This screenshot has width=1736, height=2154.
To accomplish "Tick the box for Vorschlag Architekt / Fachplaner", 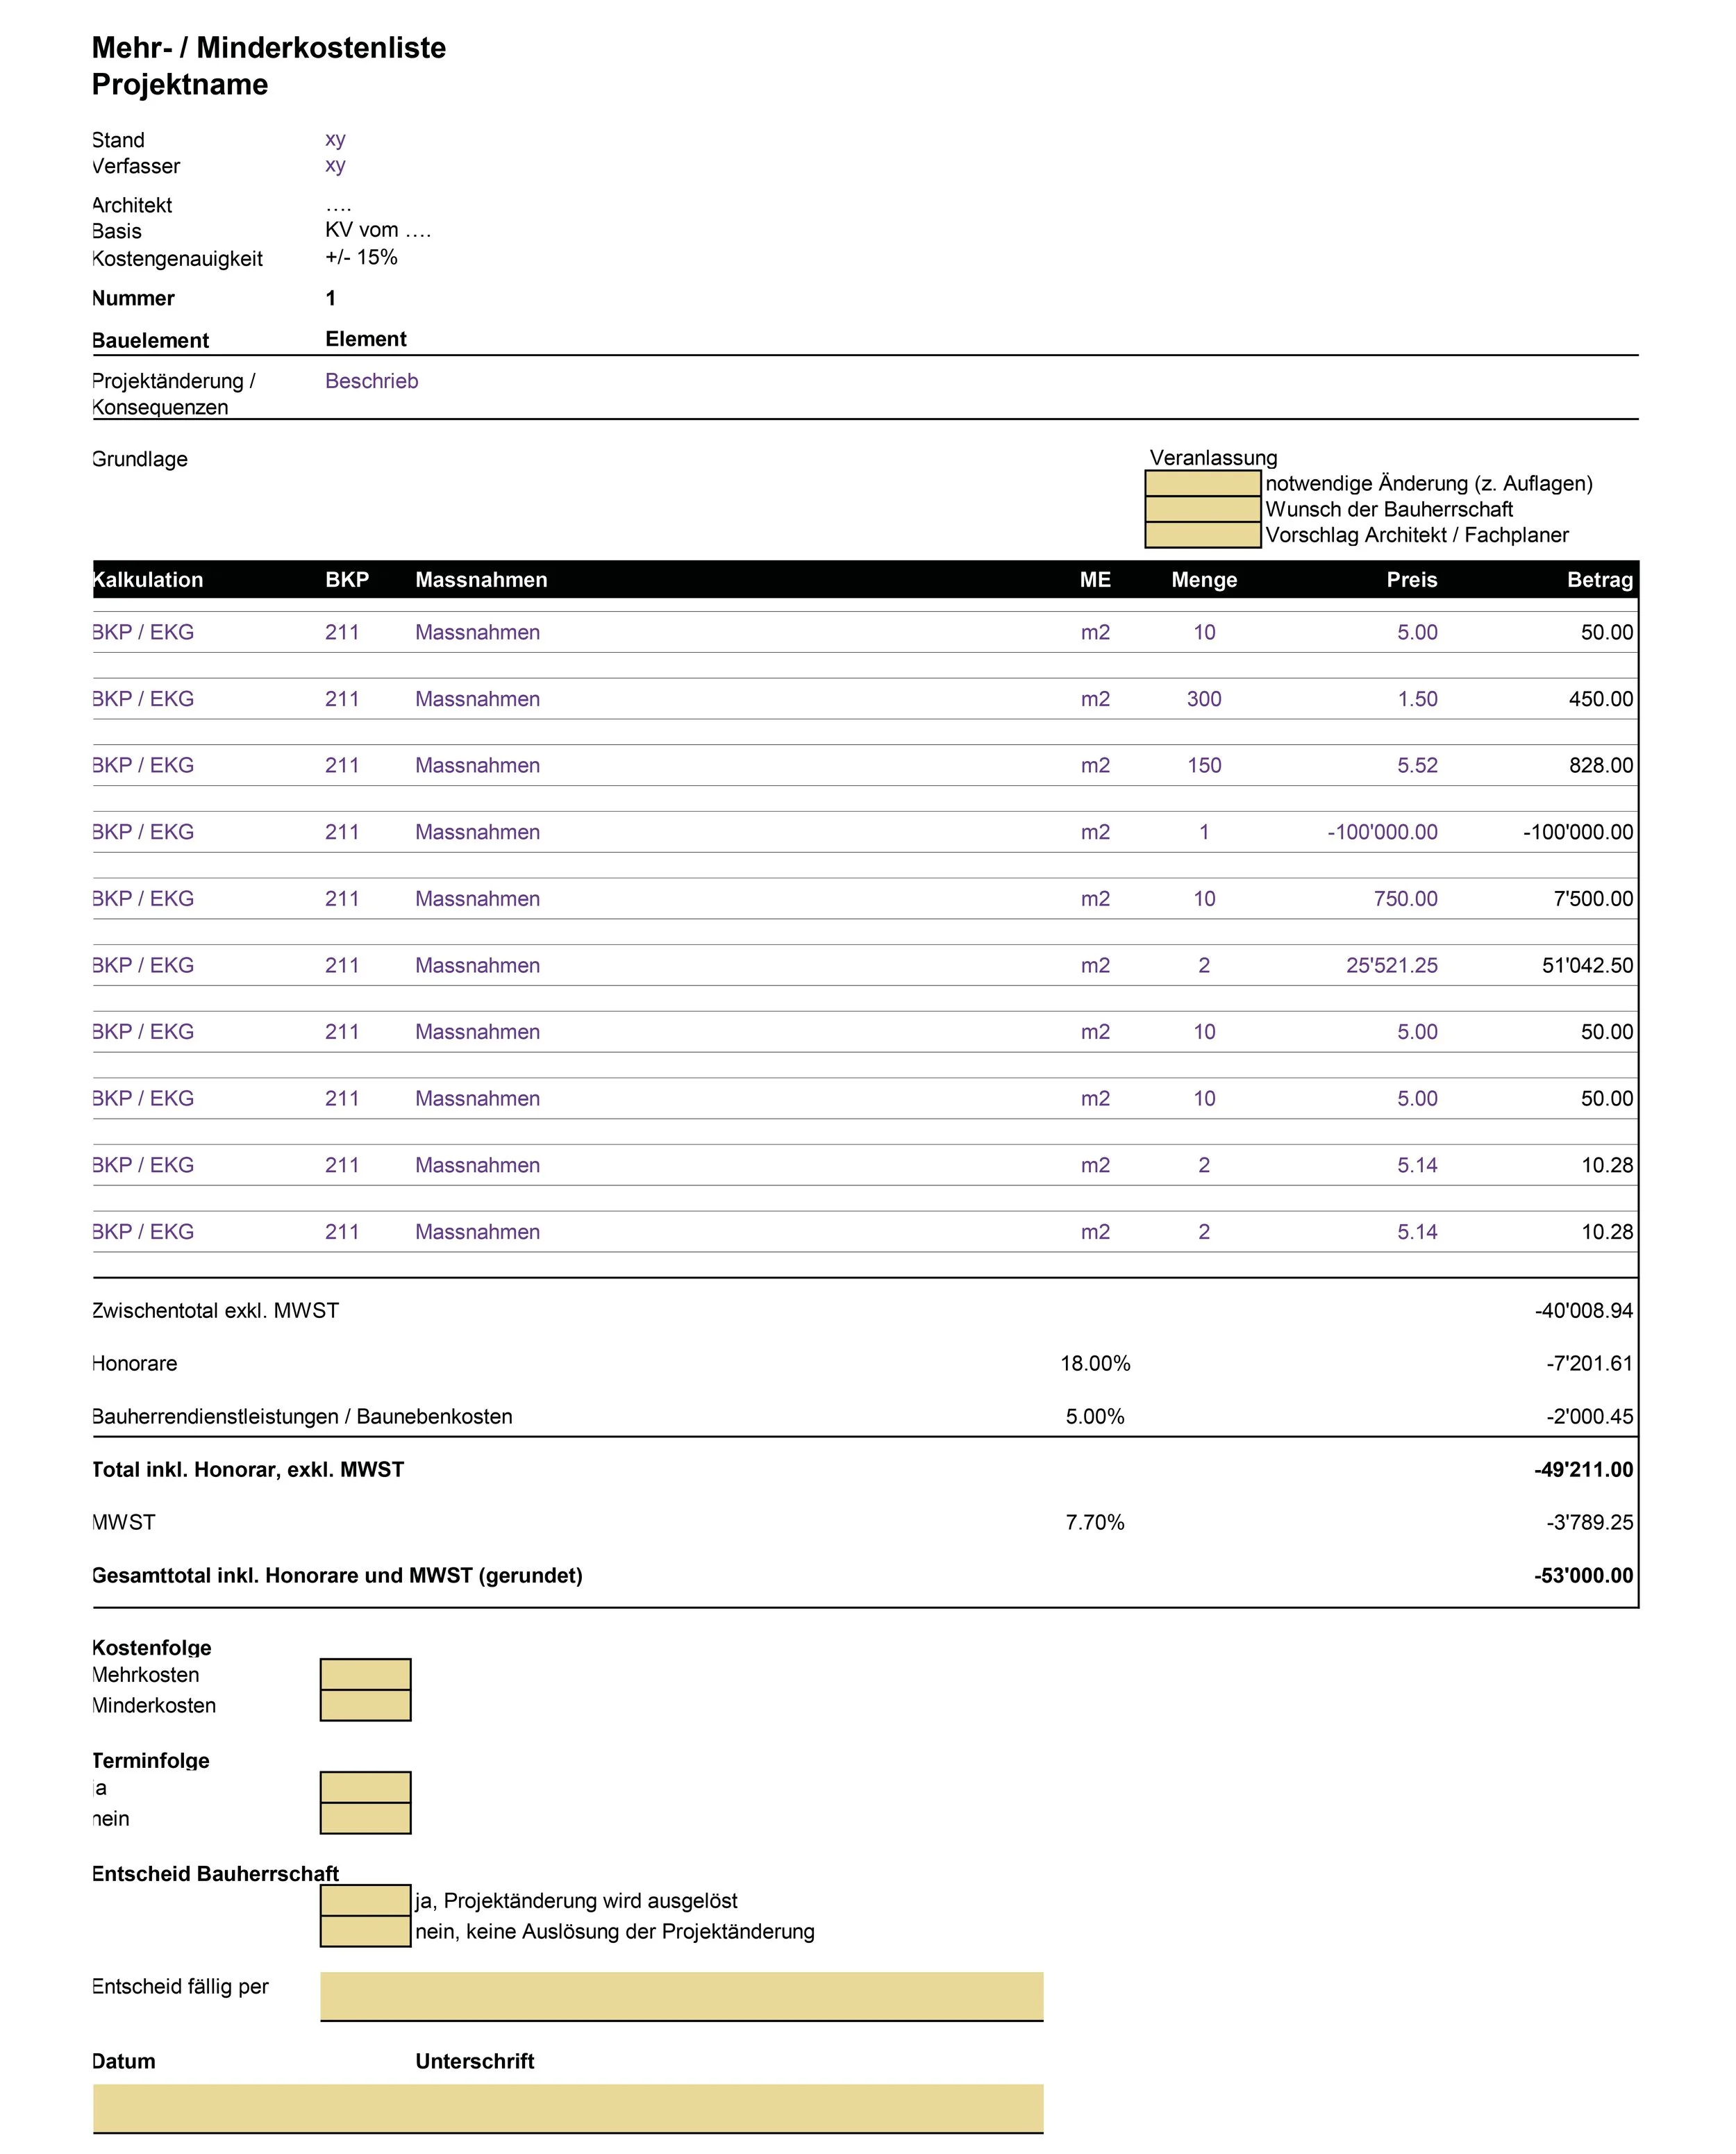I will pos(1203,535).
